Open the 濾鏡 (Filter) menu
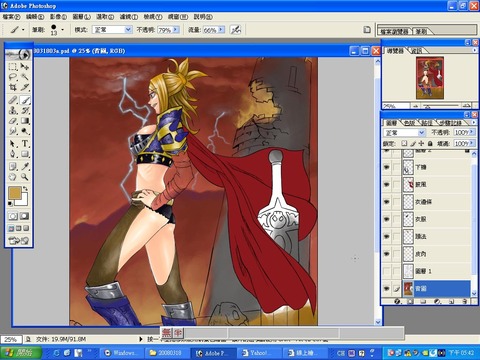This screenshot has width=480, height=360. [129, 17]
